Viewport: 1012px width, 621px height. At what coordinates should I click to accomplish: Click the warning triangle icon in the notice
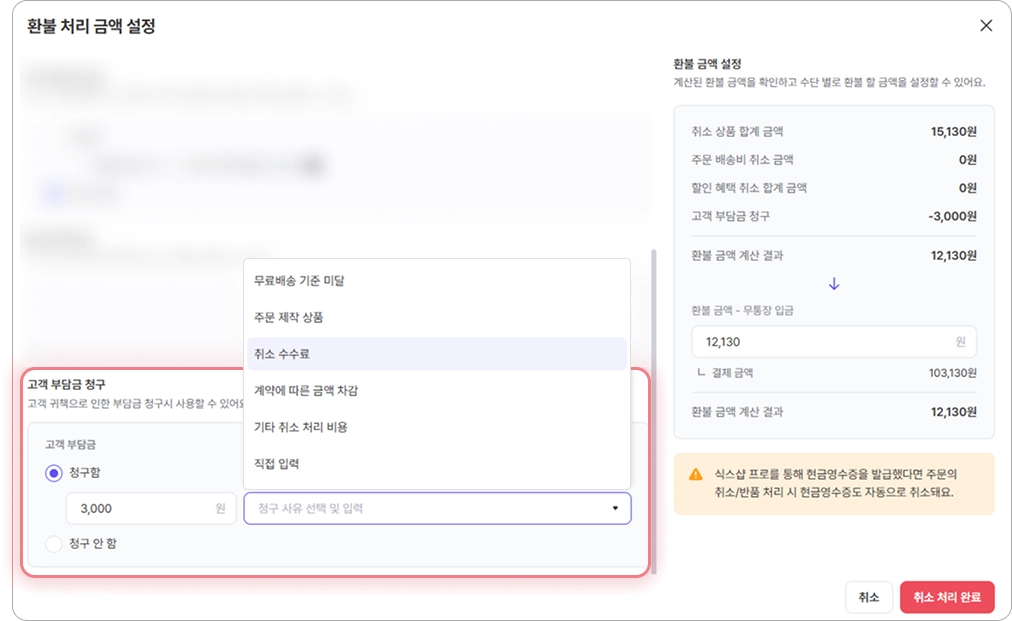[696, 474]
